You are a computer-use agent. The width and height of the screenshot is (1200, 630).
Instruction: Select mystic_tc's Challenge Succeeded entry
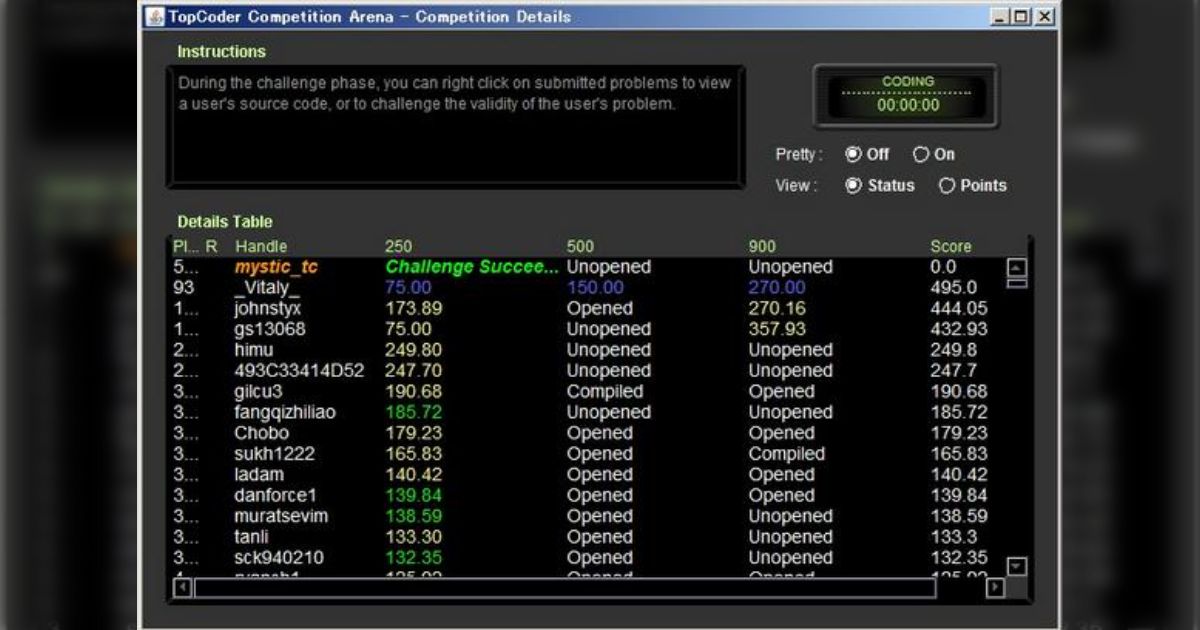click(472, 267)
